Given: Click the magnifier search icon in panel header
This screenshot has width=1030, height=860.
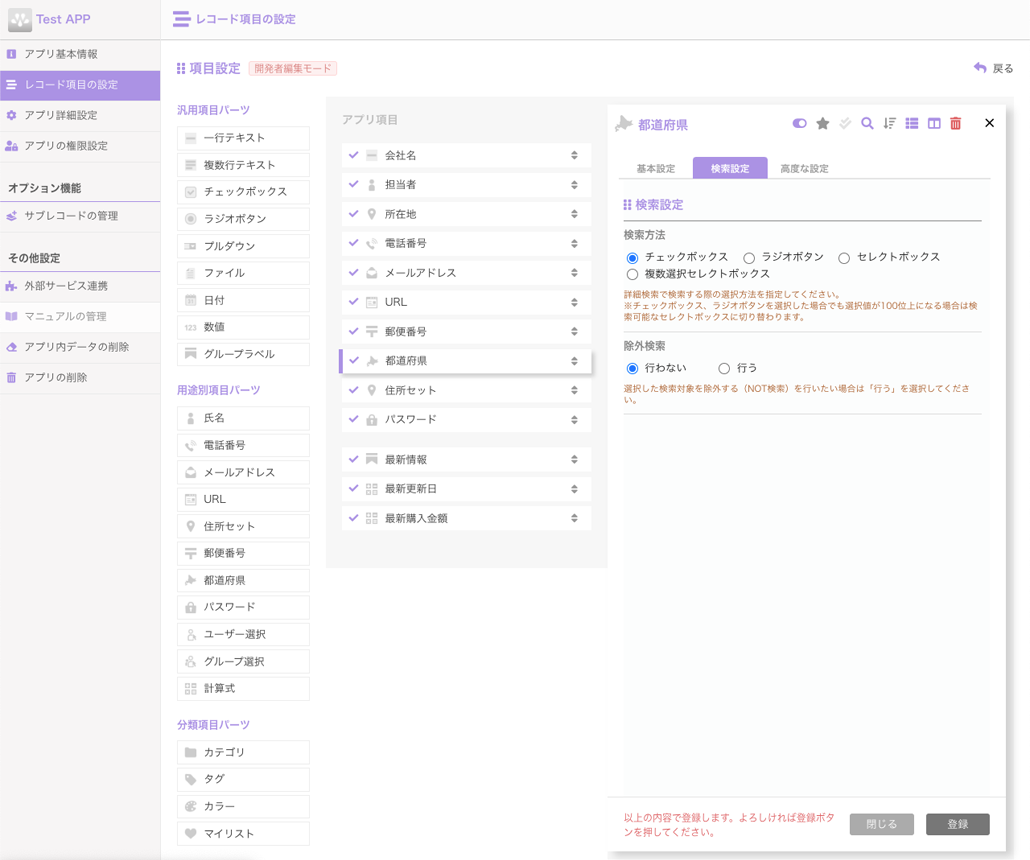Looking at the screenshot, I should click(x=867, y=124).
